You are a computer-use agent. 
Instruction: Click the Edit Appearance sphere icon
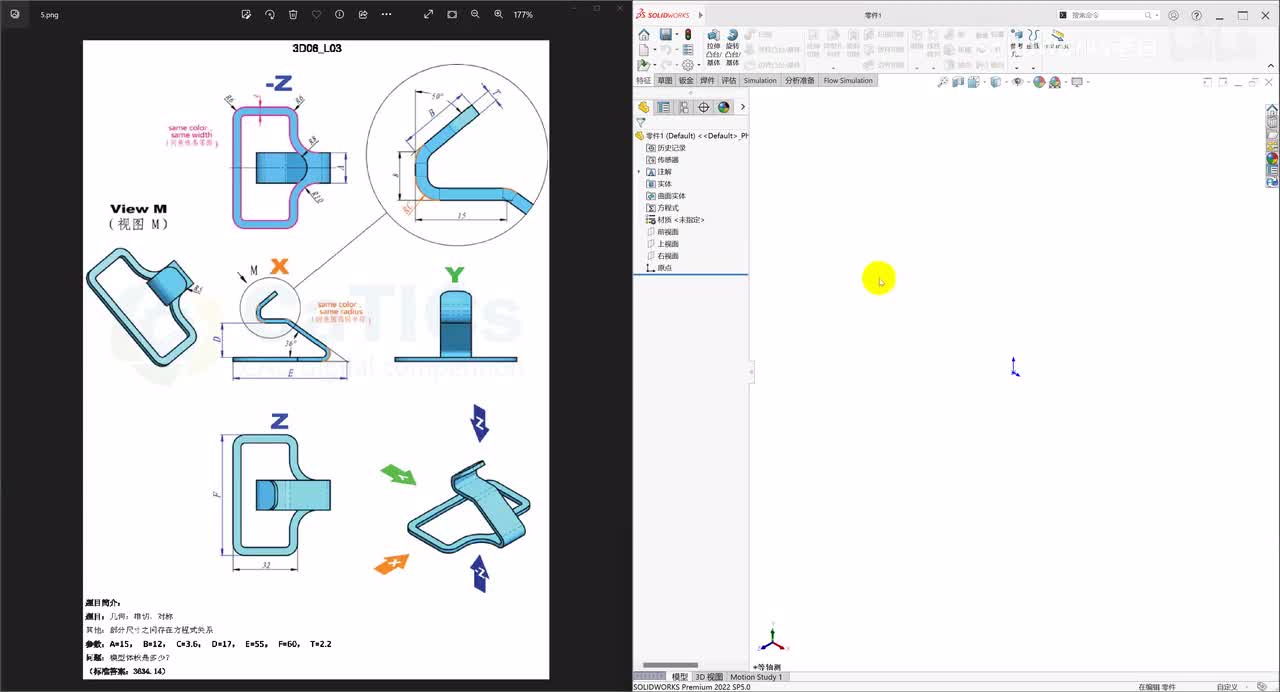[x=1039, y=82]
